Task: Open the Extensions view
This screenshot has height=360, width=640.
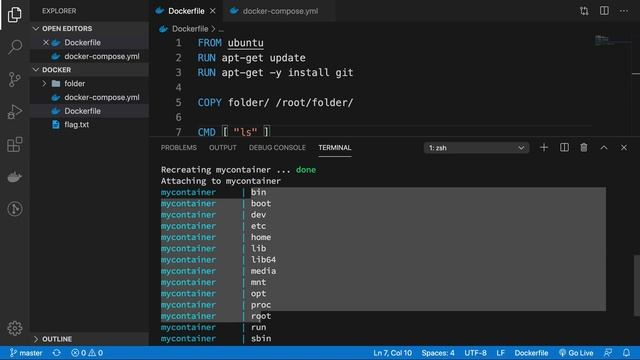Action: (x=15, y=144)
